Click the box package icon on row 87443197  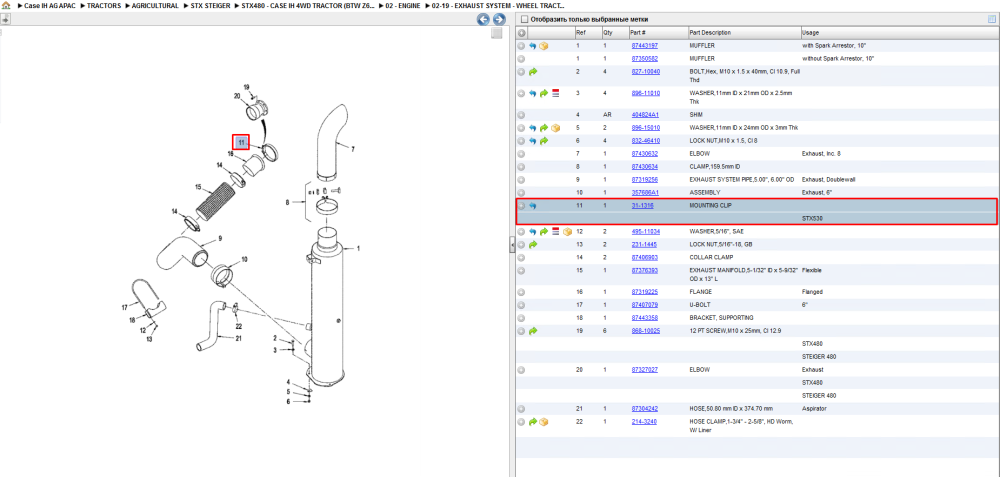pos(544,46)
